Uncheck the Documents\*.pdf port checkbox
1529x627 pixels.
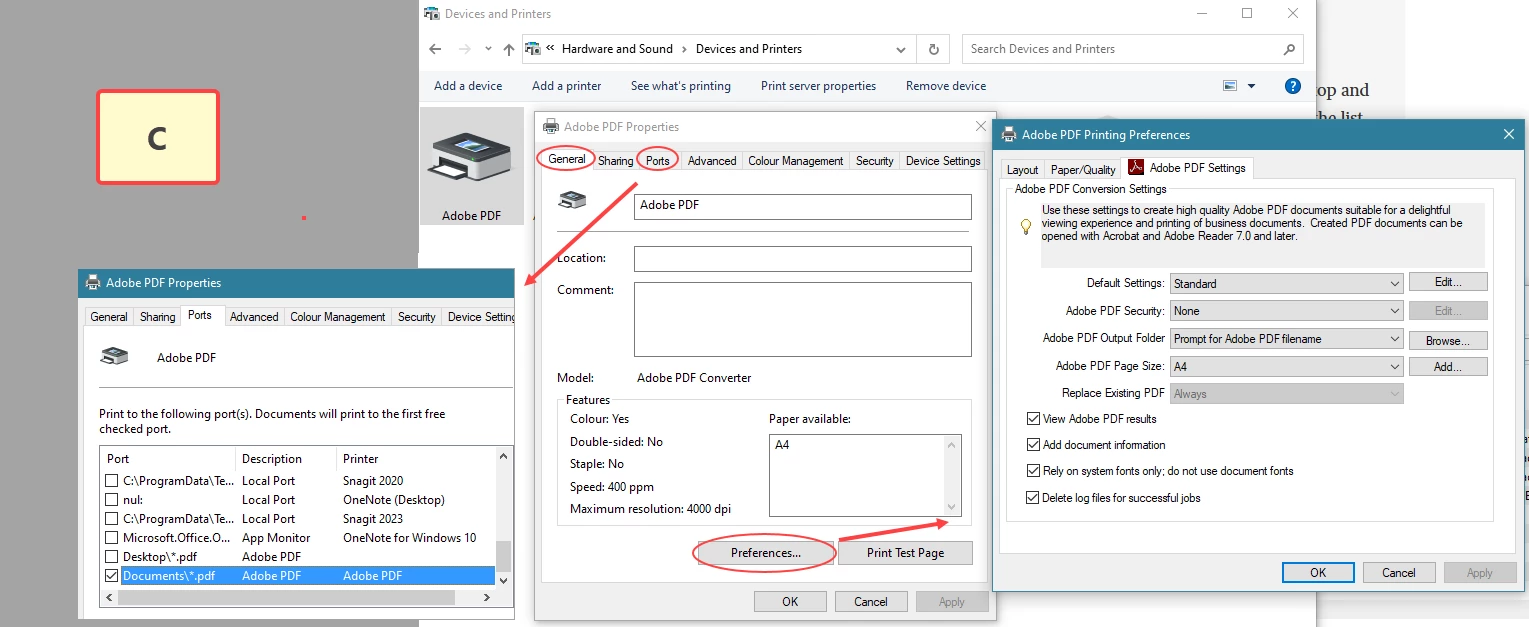point(112,576)
